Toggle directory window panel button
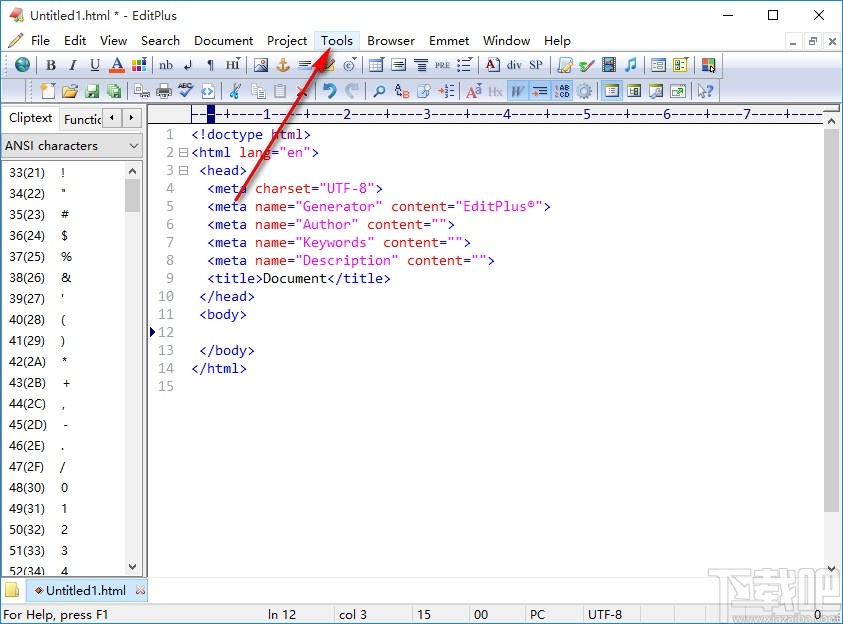Viewport: 843px width, 624px height. (634, 91)
